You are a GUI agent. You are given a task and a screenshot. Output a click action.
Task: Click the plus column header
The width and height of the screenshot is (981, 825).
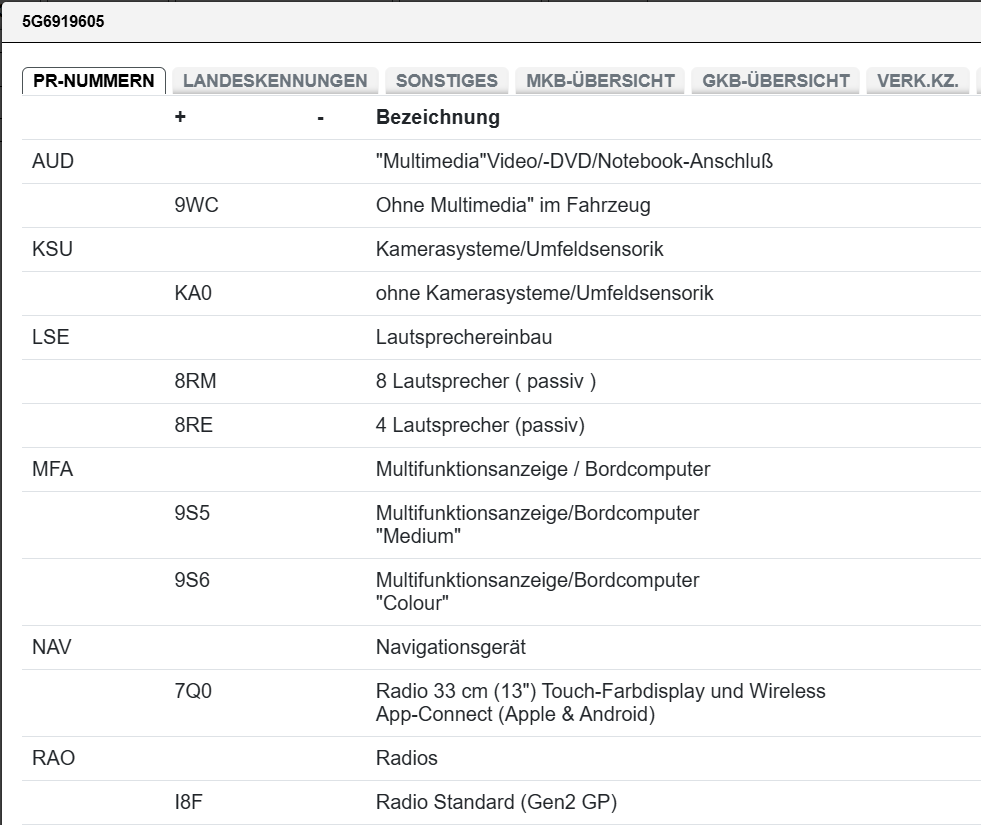point(180,118)
